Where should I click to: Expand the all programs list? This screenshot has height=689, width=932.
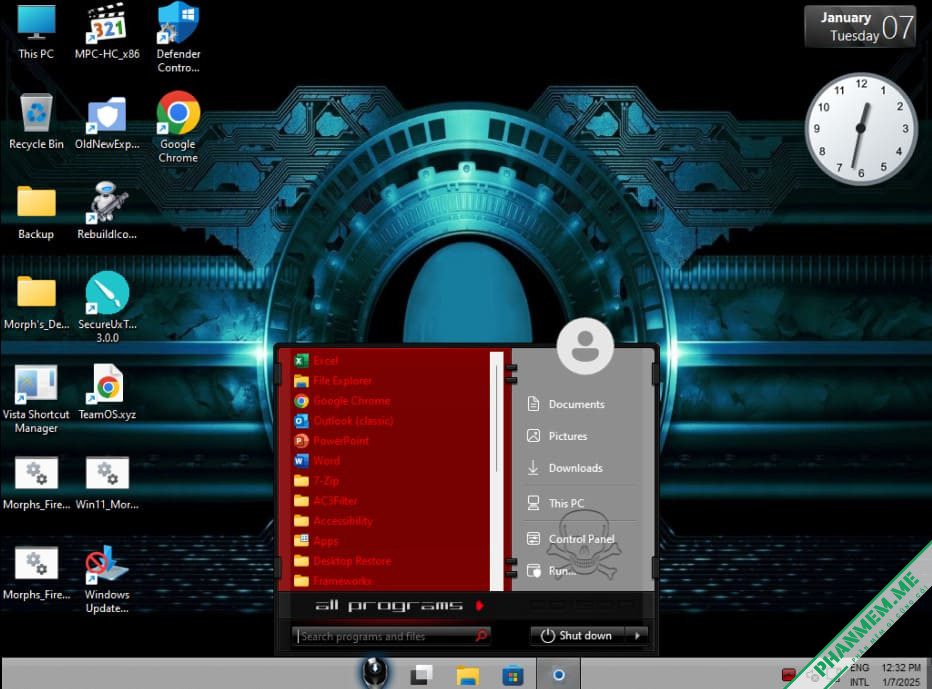399,606
